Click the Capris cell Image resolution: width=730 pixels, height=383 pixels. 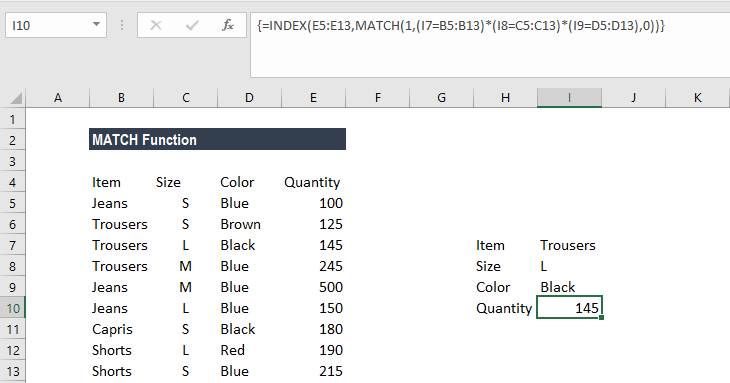tap(112, 329)
